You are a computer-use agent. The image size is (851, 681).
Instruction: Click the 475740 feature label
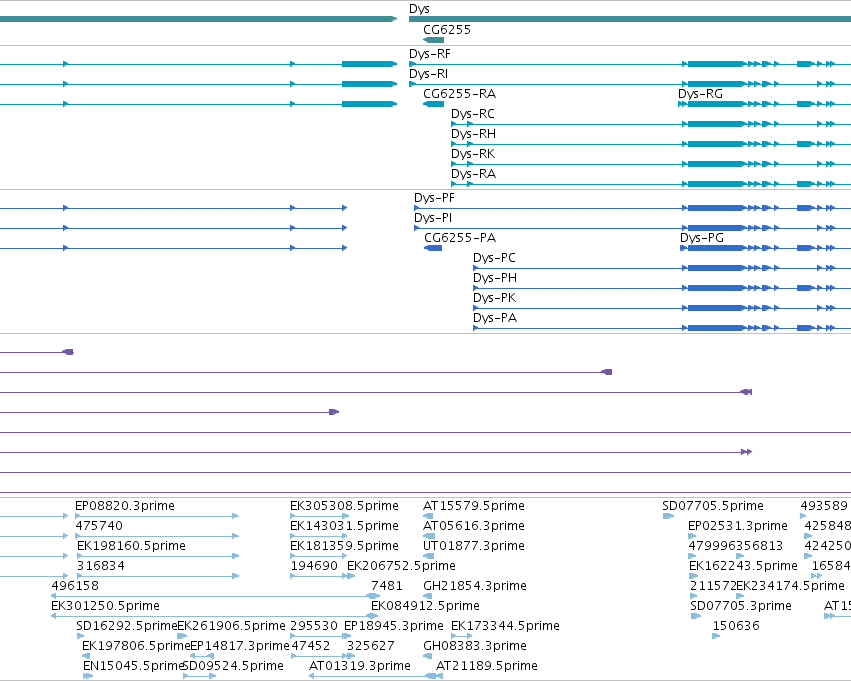click(x=99, y=526)
